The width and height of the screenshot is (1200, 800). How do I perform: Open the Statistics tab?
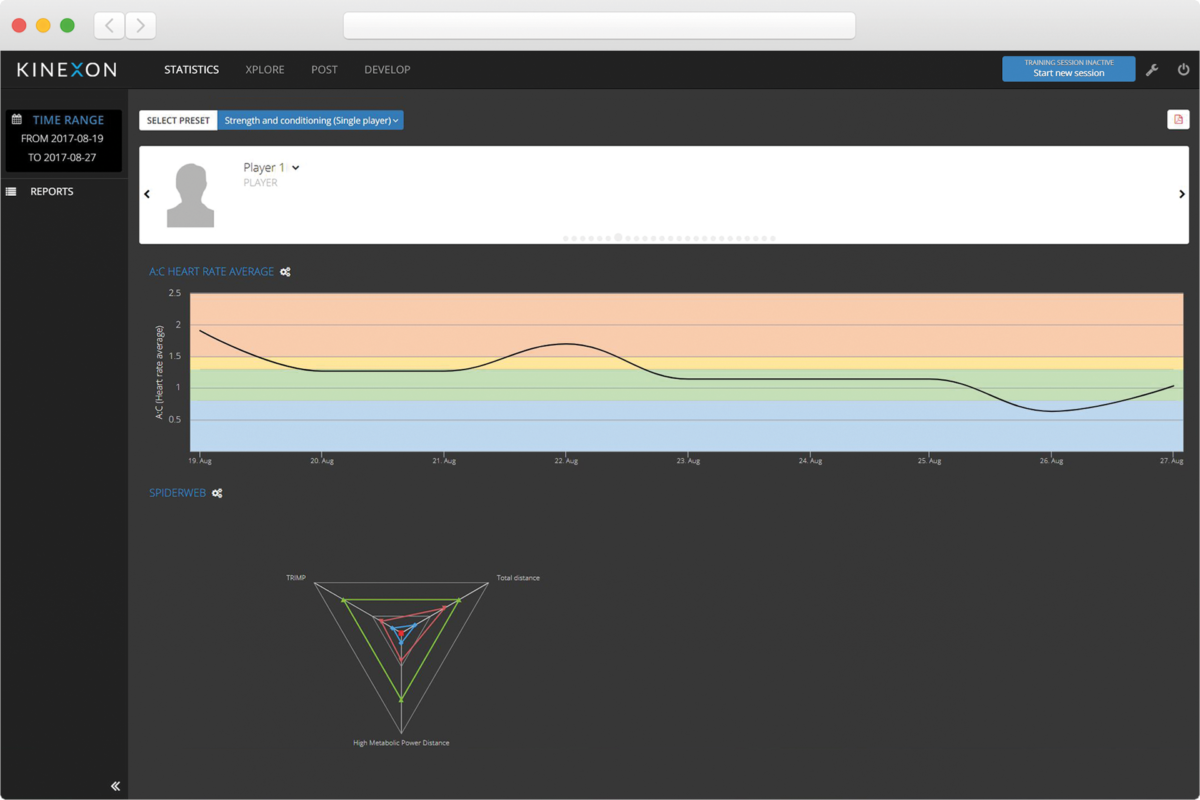191,70
